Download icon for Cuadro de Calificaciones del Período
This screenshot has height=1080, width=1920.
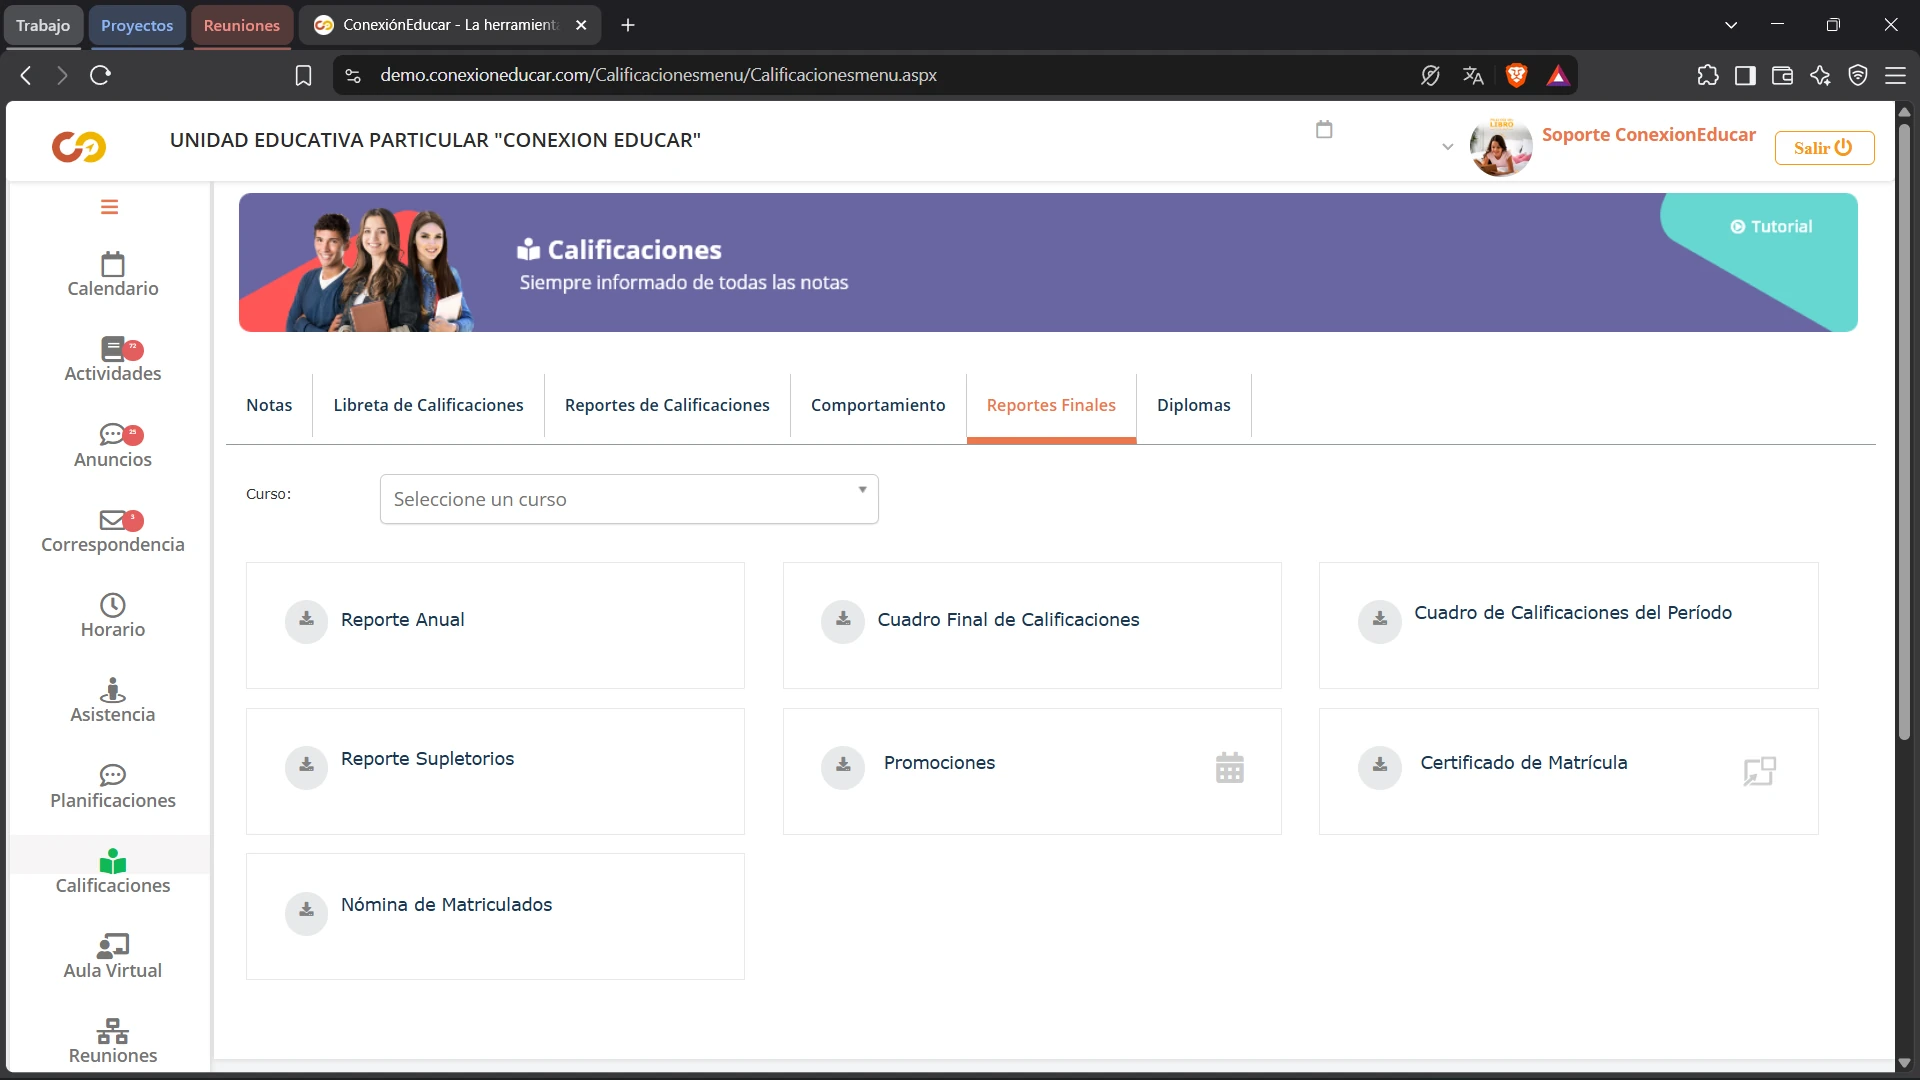pos(1380,621)
